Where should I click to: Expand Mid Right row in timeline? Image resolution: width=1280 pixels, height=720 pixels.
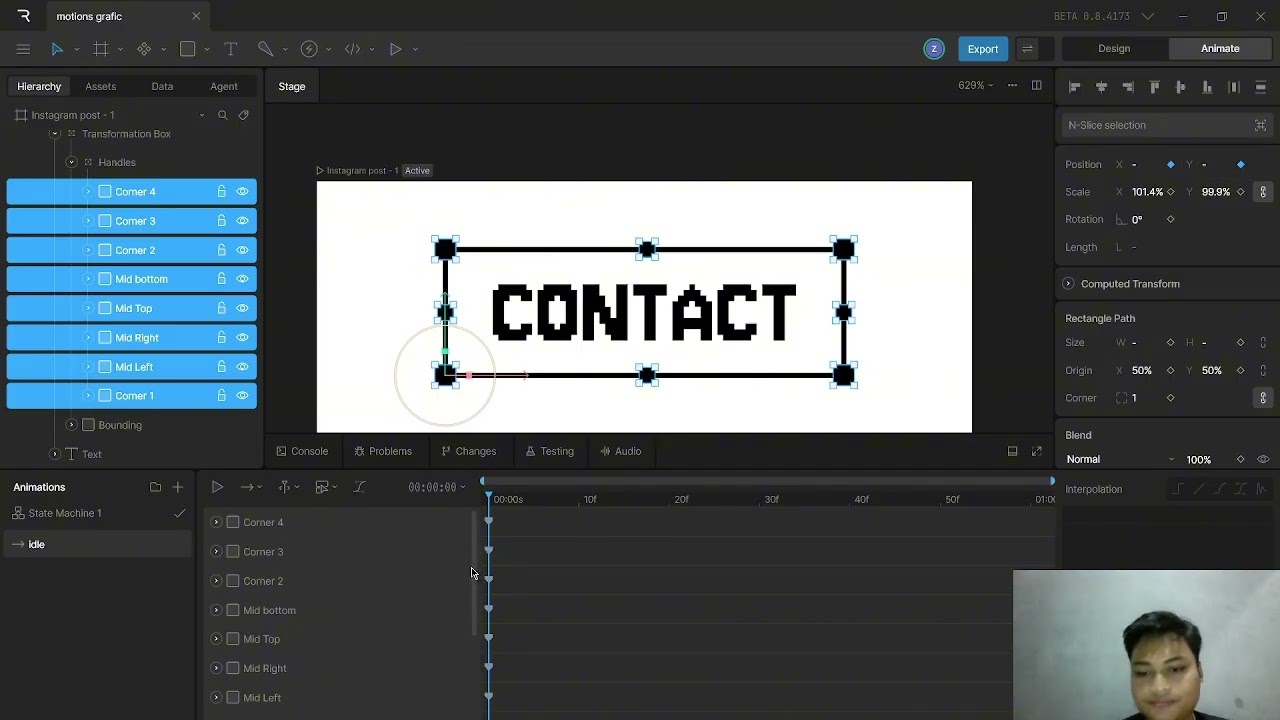(x=216, y=668)
